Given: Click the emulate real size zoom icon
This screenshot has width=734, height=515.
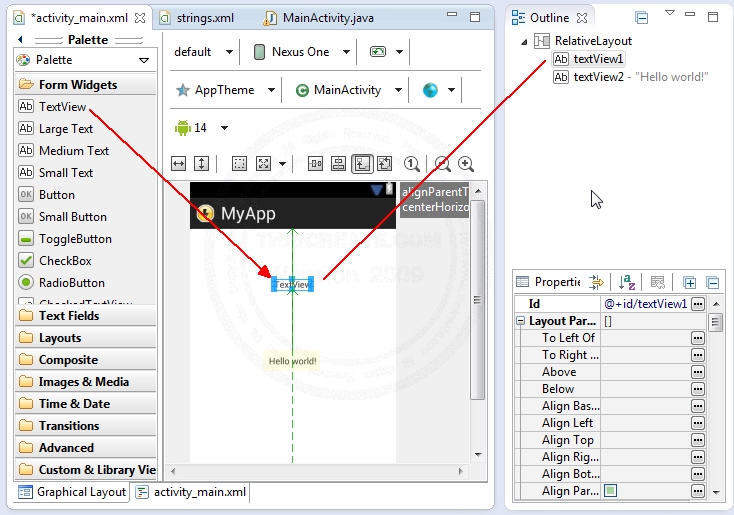Looking at the screenshot, I should (316, 163).
